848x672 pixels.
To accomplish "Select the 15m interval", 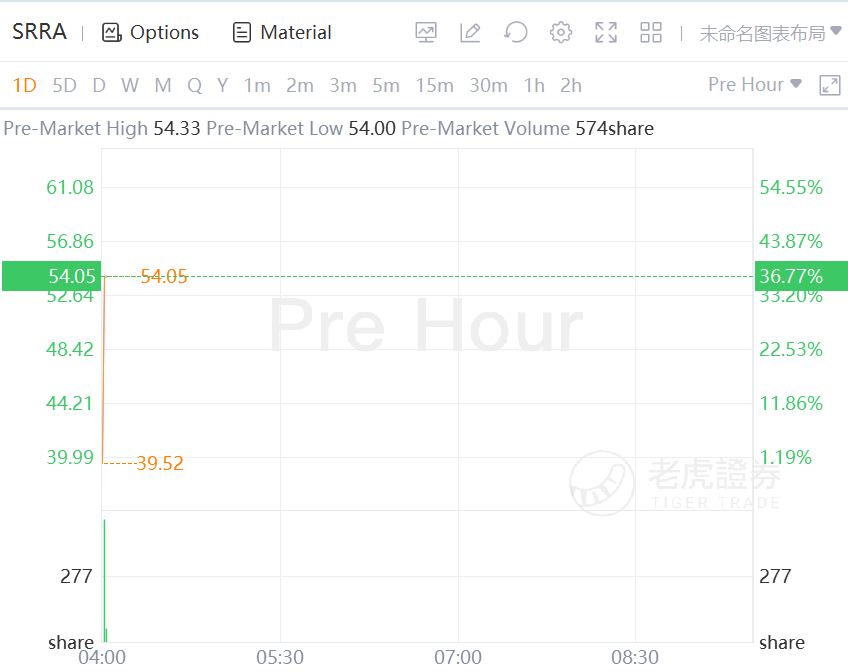I will click(x=434, y=86).
